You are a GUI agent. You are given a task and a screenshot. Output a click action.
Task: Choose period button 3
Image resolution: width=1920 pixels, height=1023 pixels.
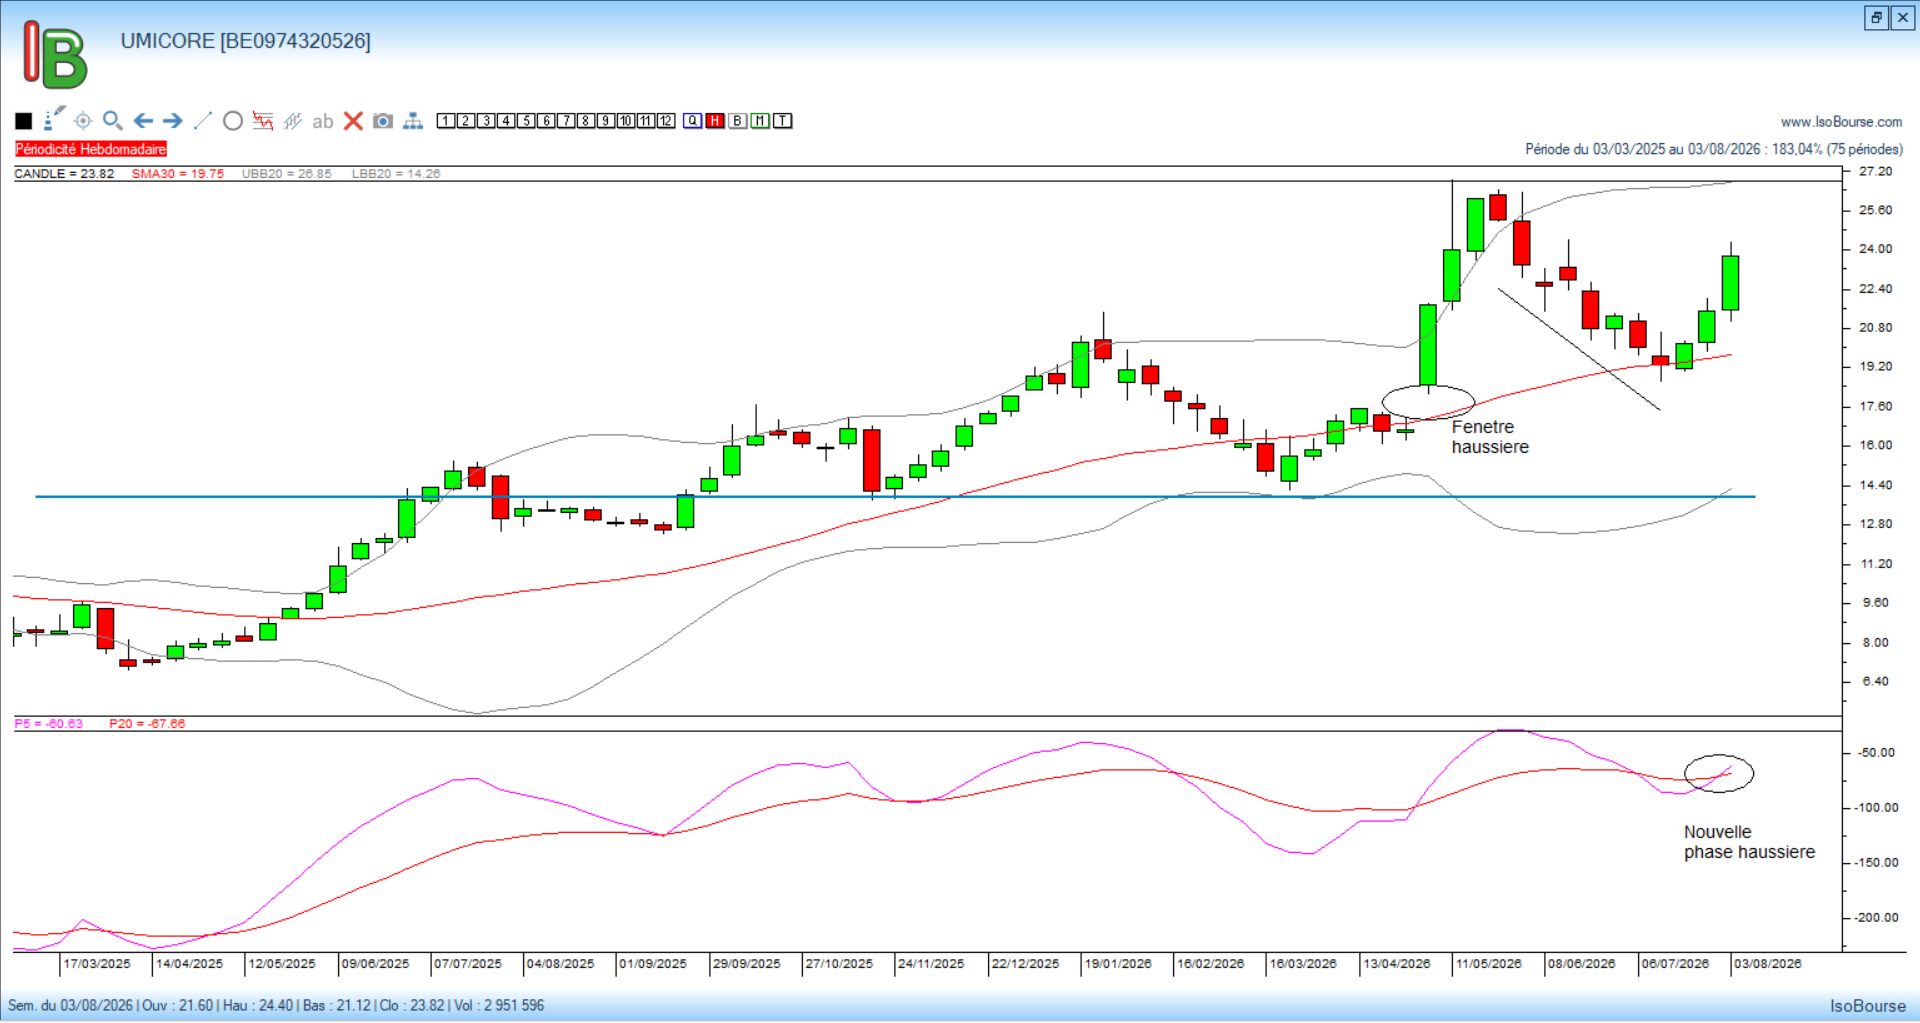(x=486, y=121)
